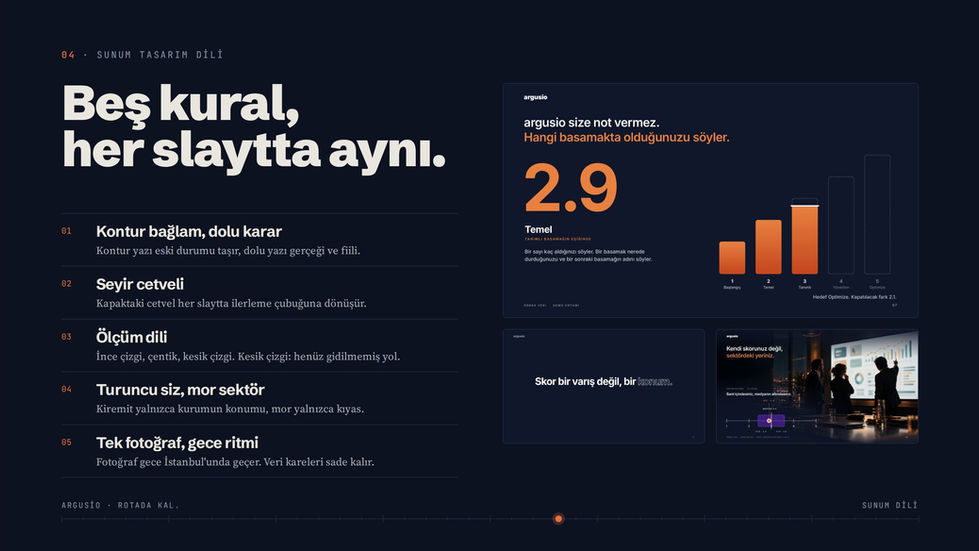This screenshot has width=979, height=551.
Task: Click the big orange score "2.9"
Action: pyautogui.click(x=571, y=188)
